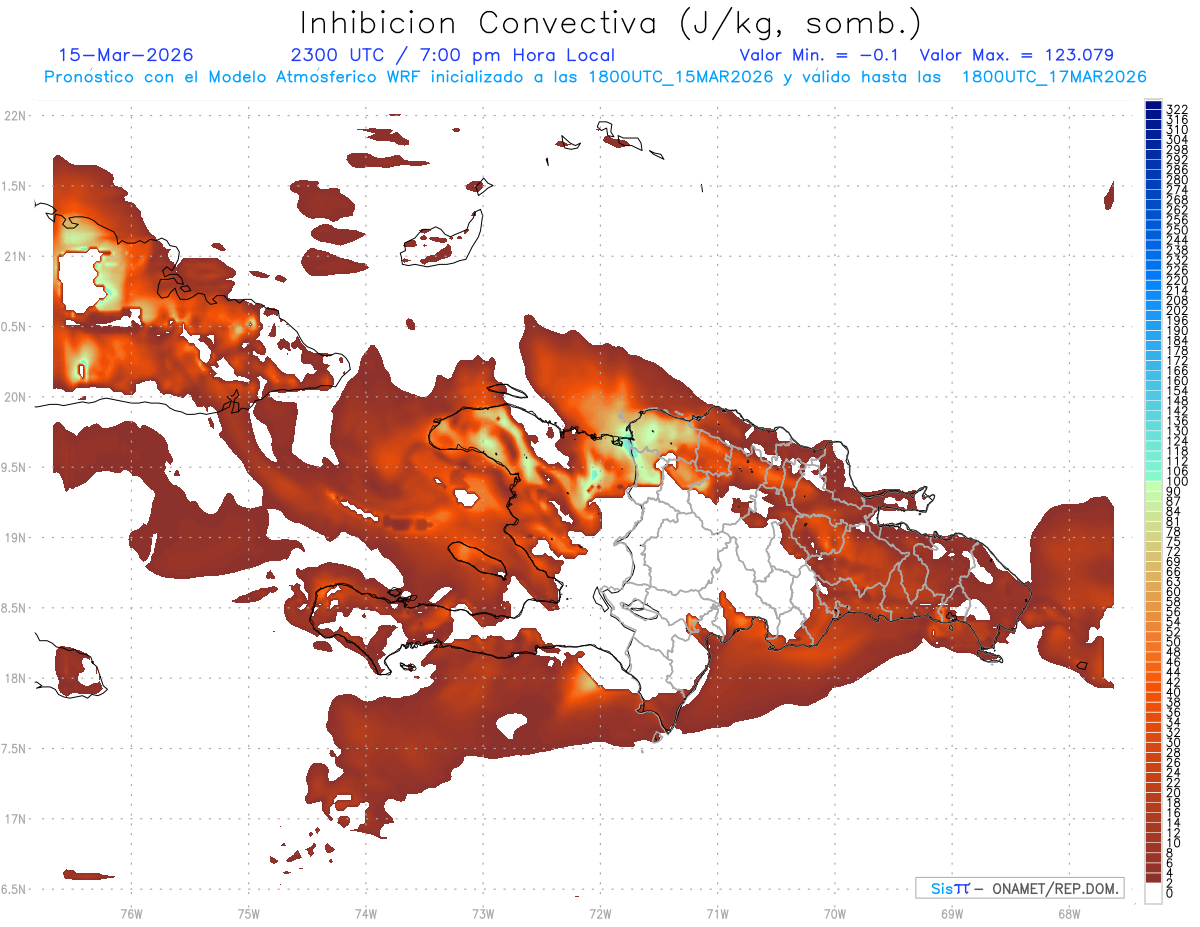The width and height of the screenshot is (1200, 927).
Task: Click the date '15-Mar-2026'
Action: pos(126,55)
